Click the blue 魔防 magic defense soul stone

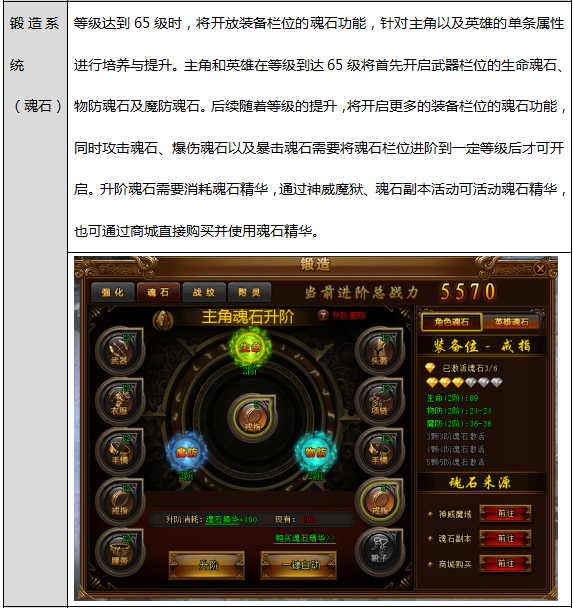(187, 452)
